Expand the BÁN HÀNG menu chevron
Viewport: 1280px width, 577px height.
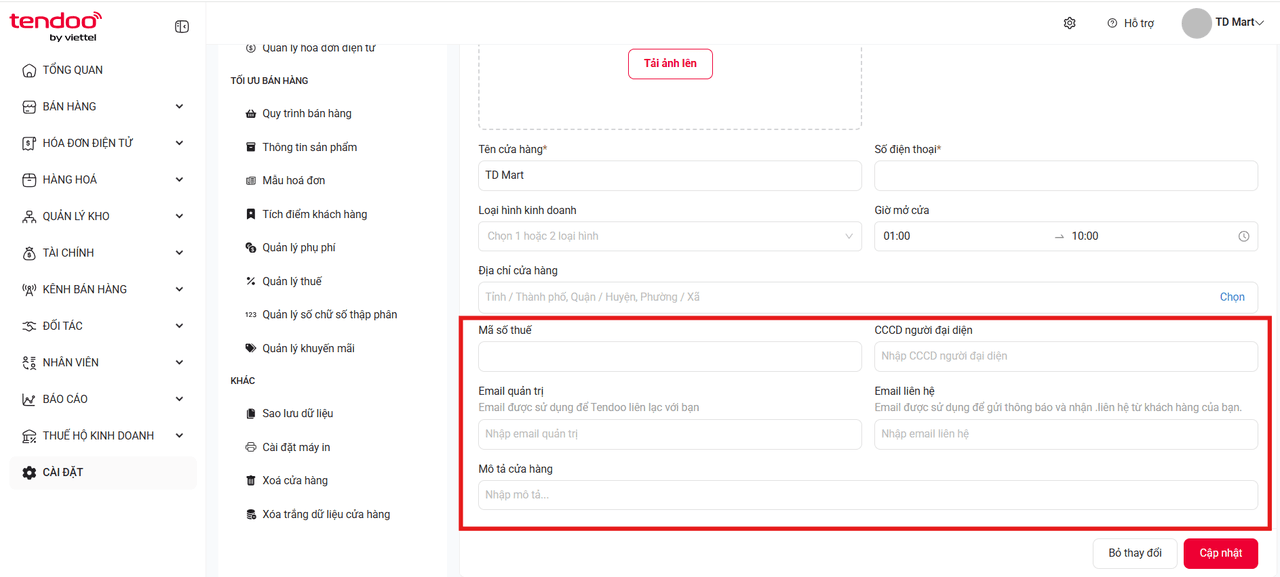click(180, 107)
